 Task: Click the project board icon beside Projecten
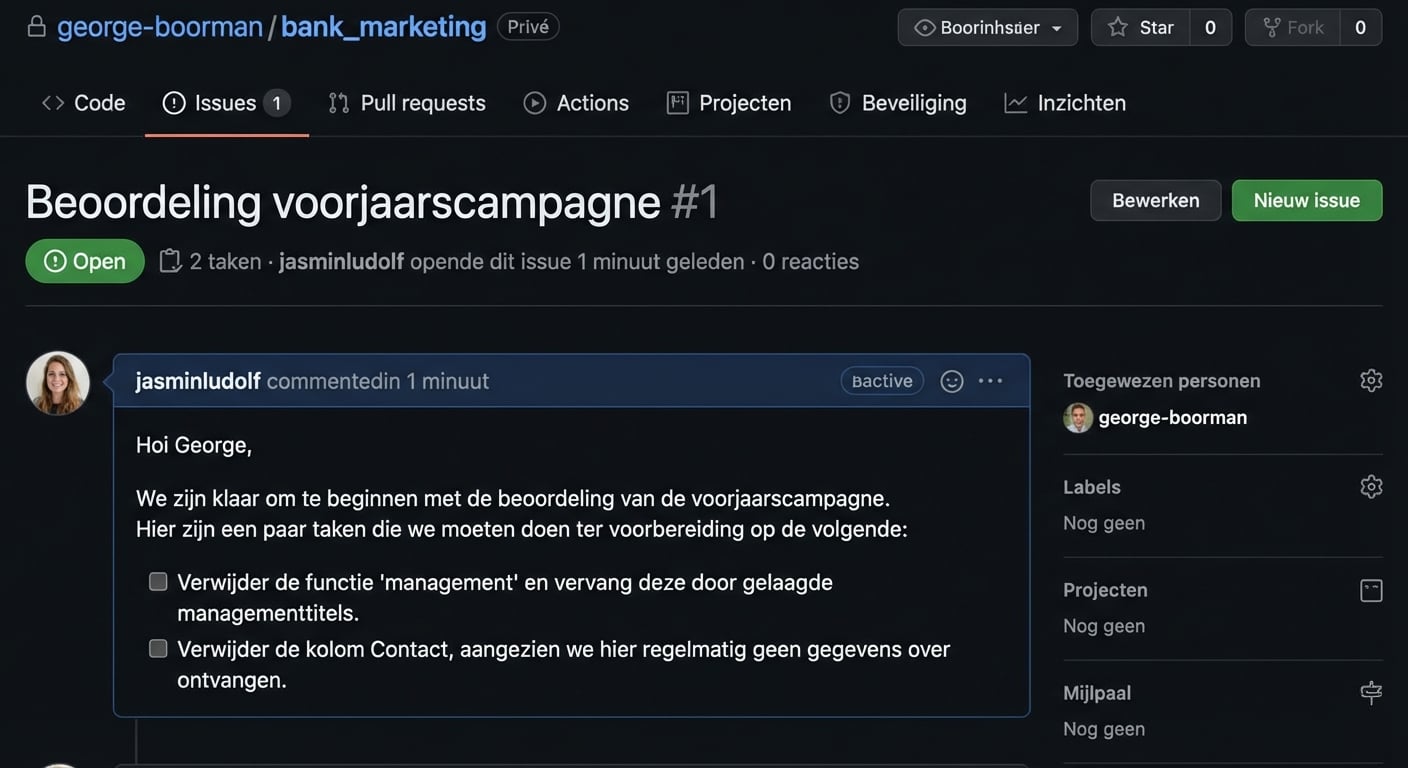[1370, 590]
